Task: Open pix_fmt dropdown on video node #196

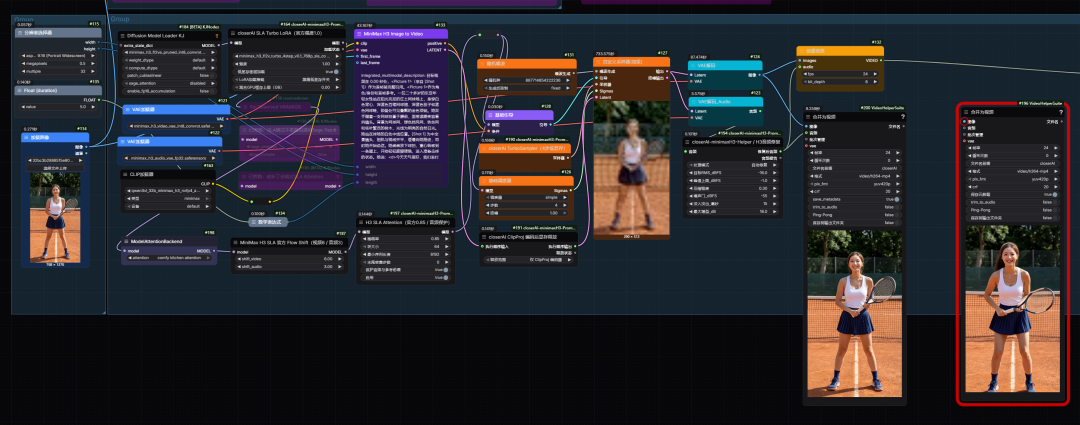Action: click(x=1011, y=178)
